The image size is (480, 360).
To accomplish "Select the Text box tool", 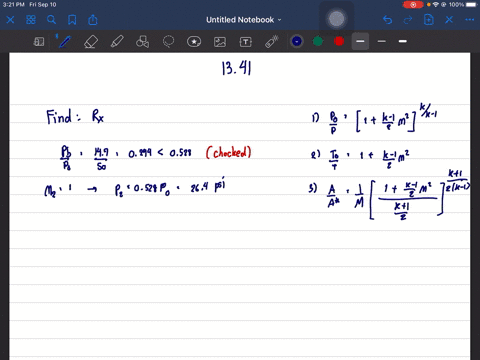I will (246, 42).
